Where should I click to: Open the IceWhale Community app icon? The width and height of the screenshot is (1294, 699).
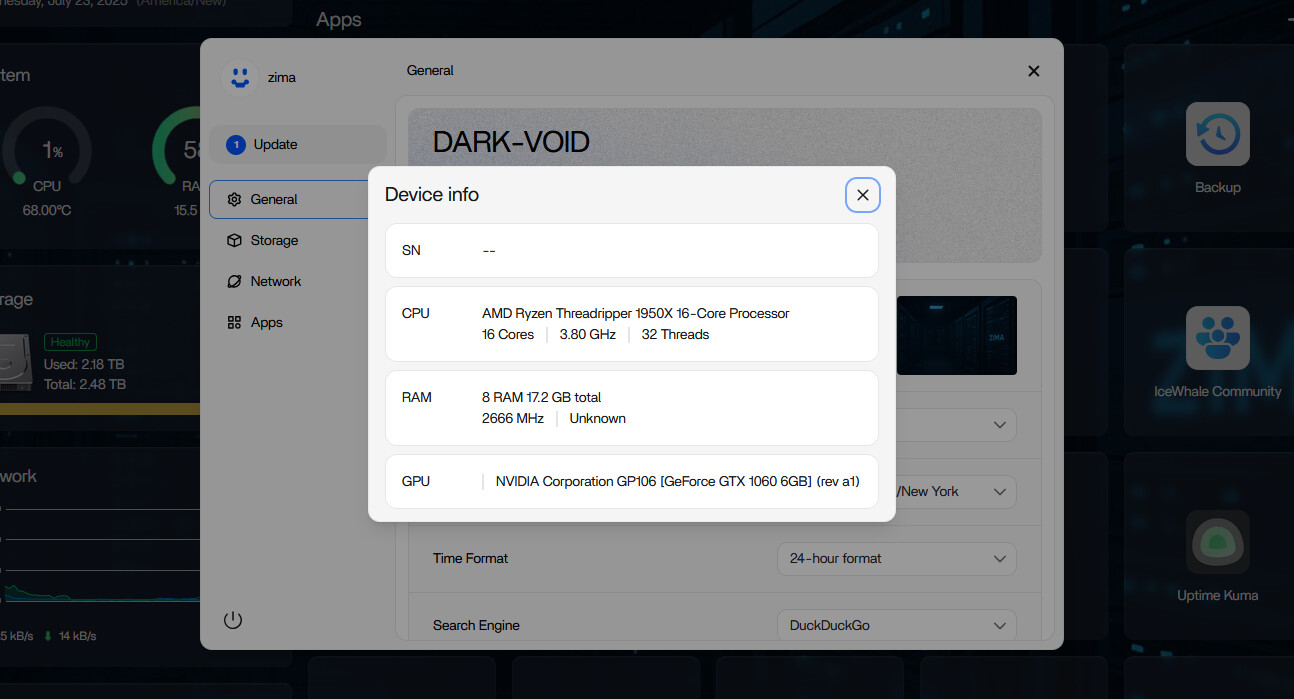click(1217, 338)
